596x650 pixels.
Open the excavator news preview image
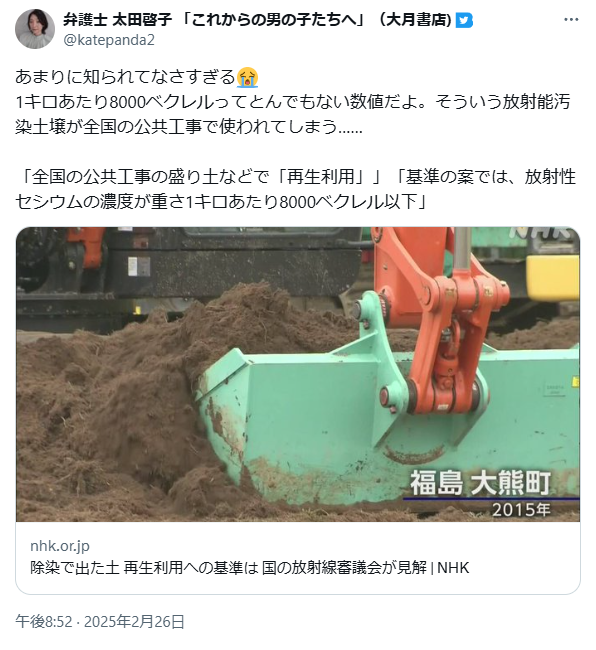point(298,374)
